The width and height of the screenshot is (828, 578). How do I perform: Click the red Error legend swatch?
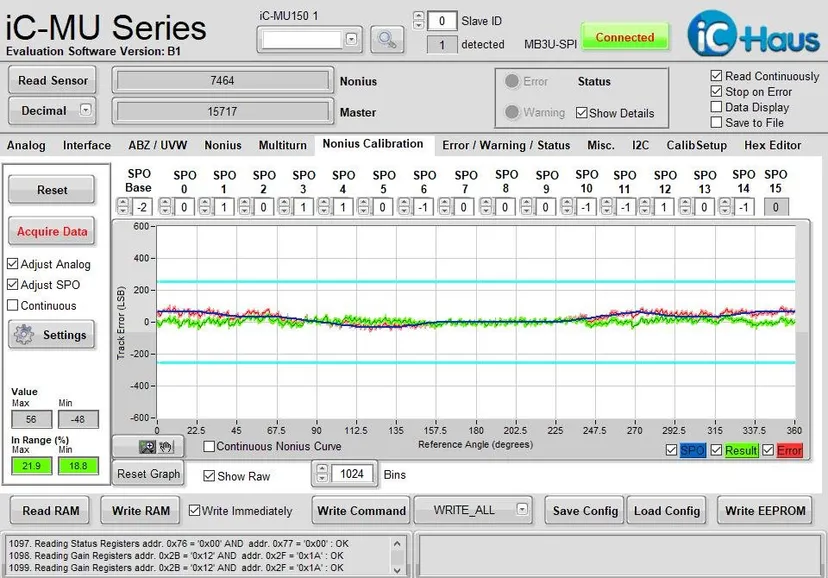coord(789,450)
